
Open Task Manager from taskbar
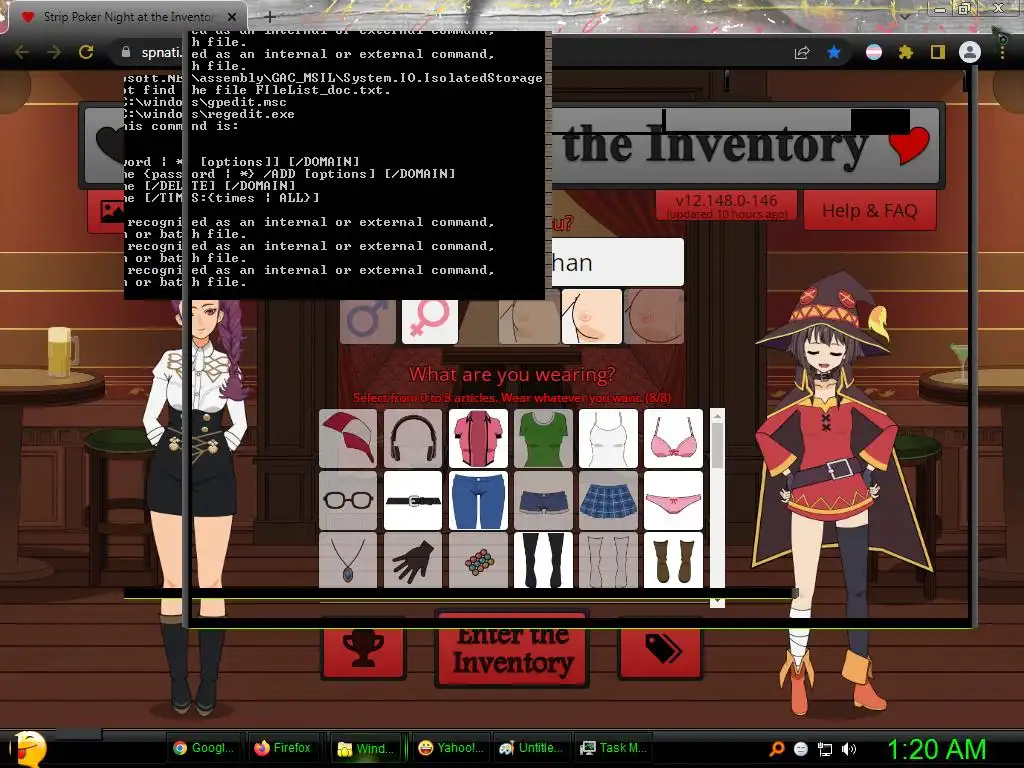pos(613,748)
